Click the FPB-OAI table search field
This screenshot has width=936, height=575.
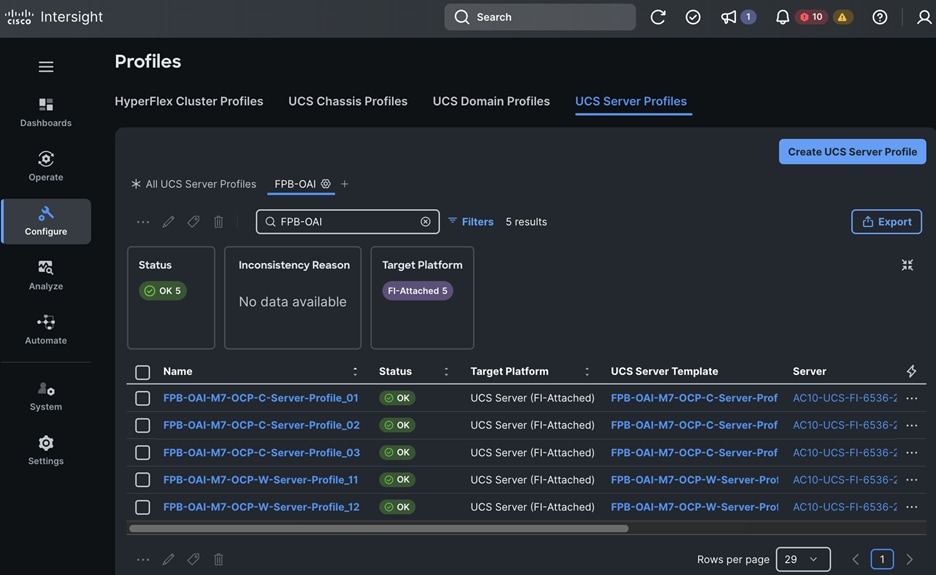point(347,222)
